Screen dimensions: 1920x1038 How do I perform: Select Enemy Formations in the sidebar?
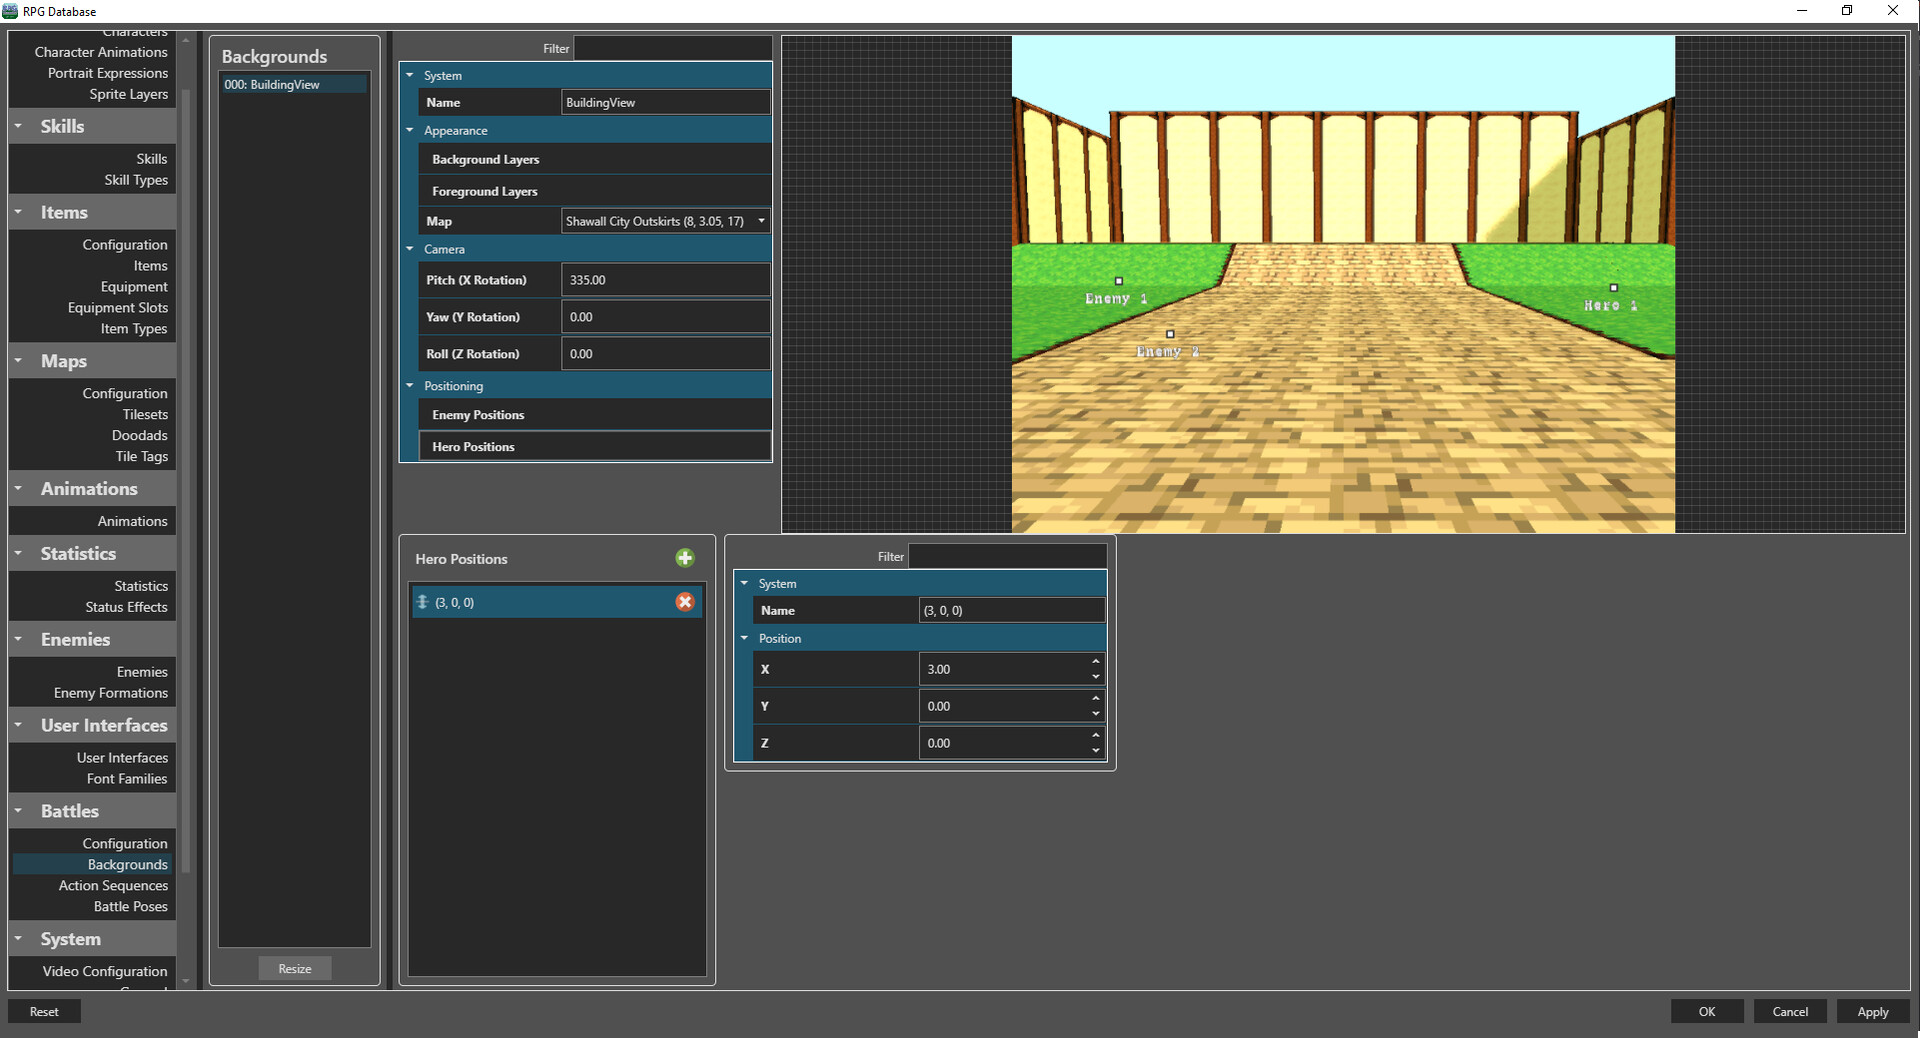110,692
